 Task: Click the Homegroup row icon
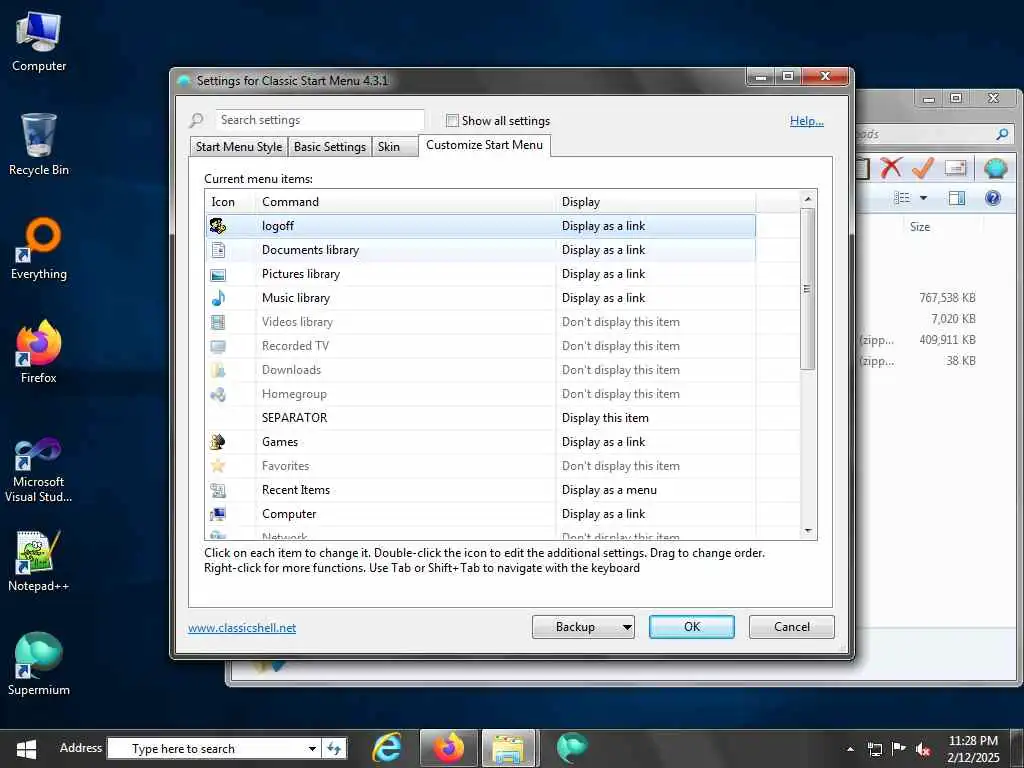point(218,394)
